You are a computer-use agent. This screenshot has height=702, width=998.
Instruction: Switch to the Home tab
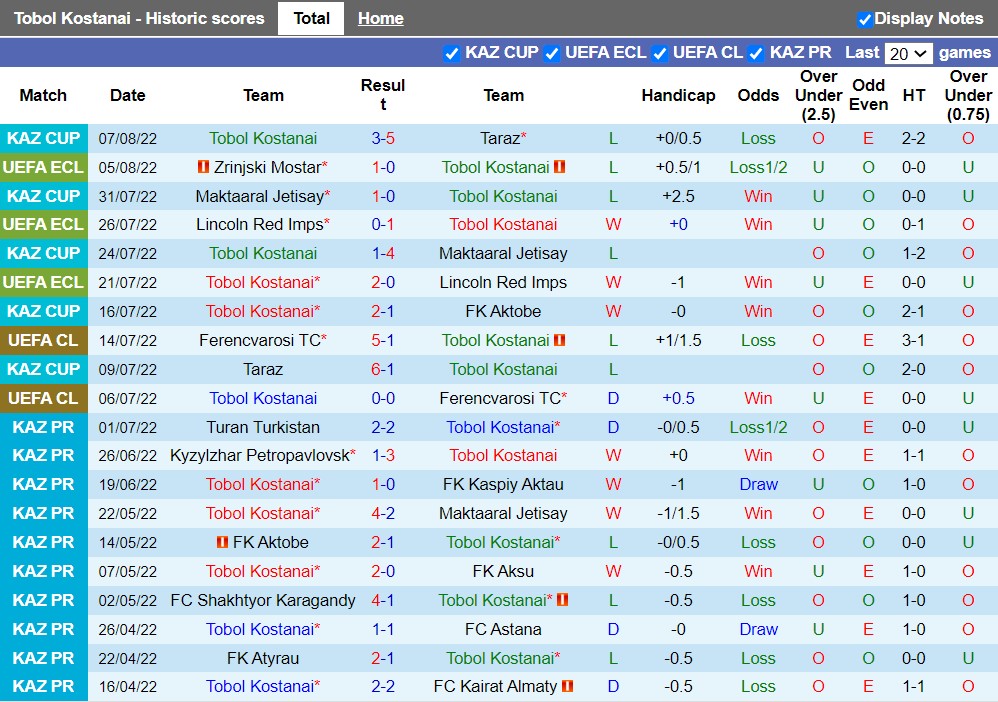tap(380, 18)
